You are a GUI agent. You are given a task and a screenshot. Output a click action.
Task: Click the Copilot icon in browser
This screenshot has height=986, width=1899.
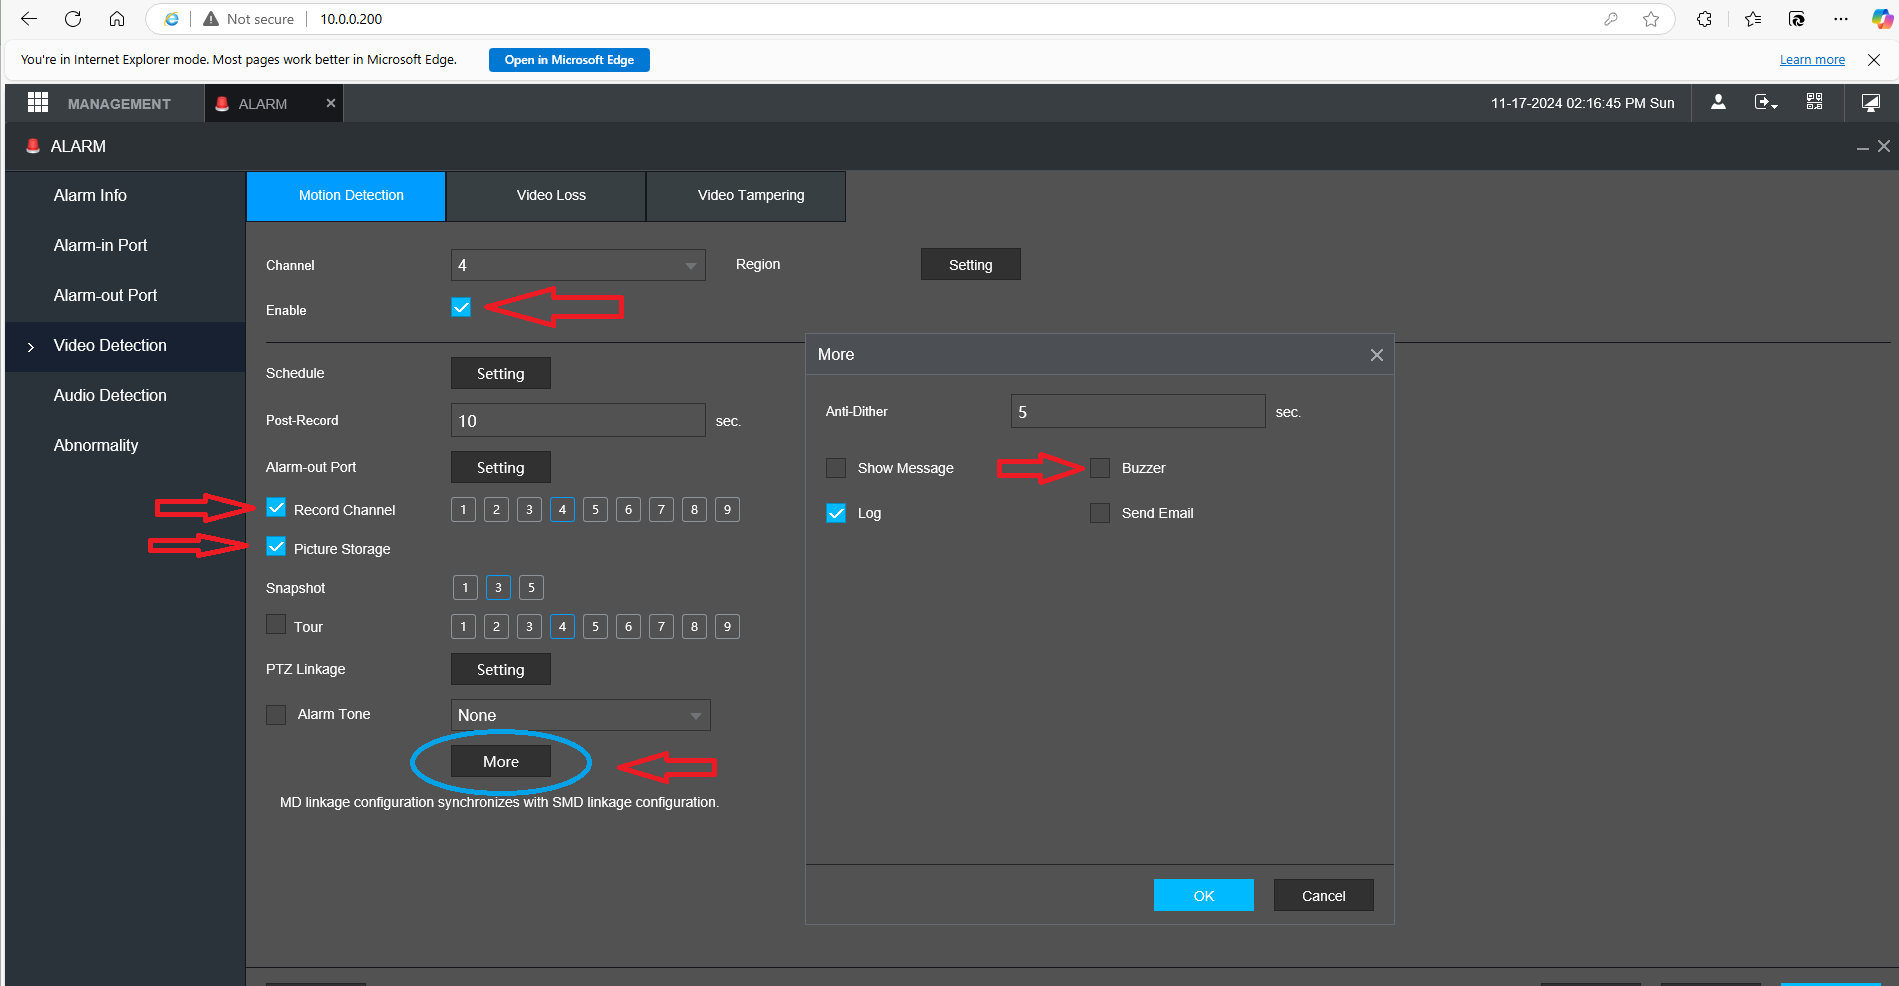[x=1882, y=19]
